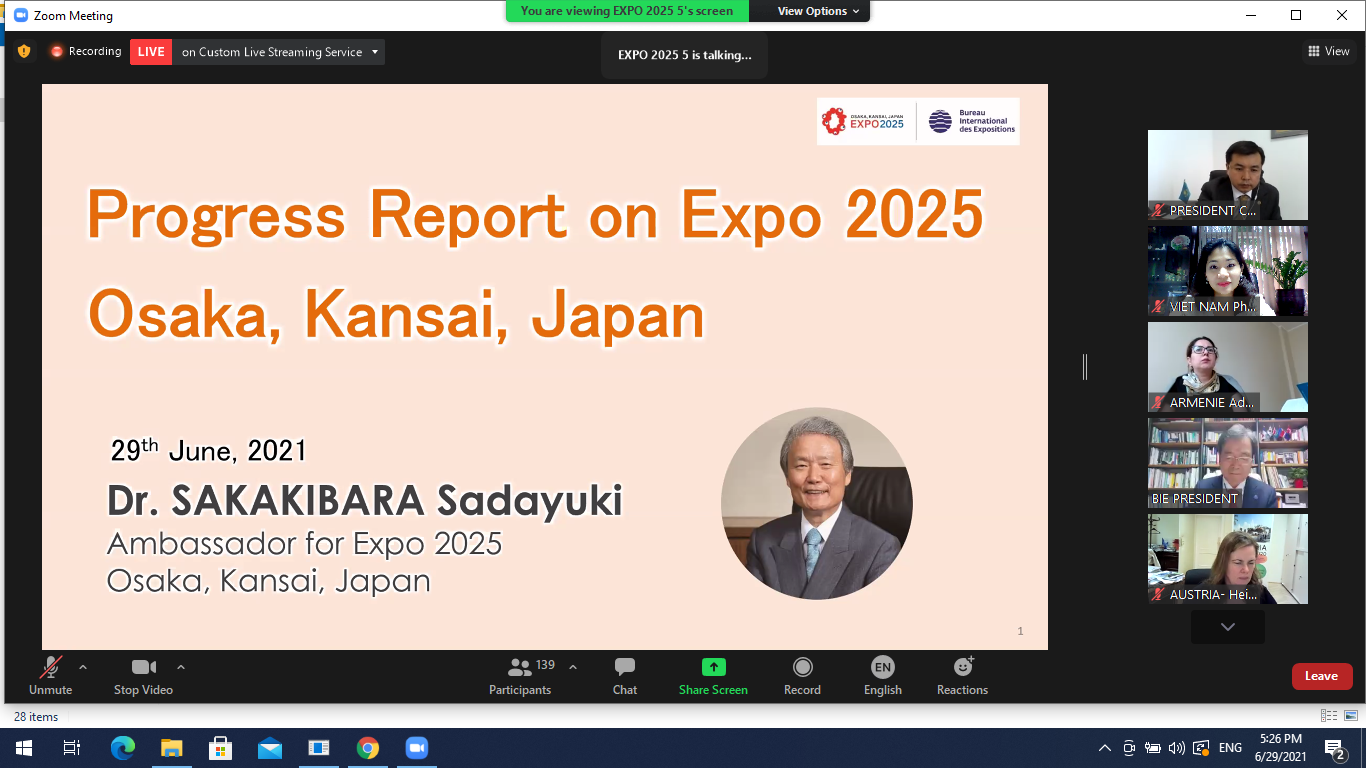
Task: Click the encryption shield icon
Action: [x=24, y=51]
